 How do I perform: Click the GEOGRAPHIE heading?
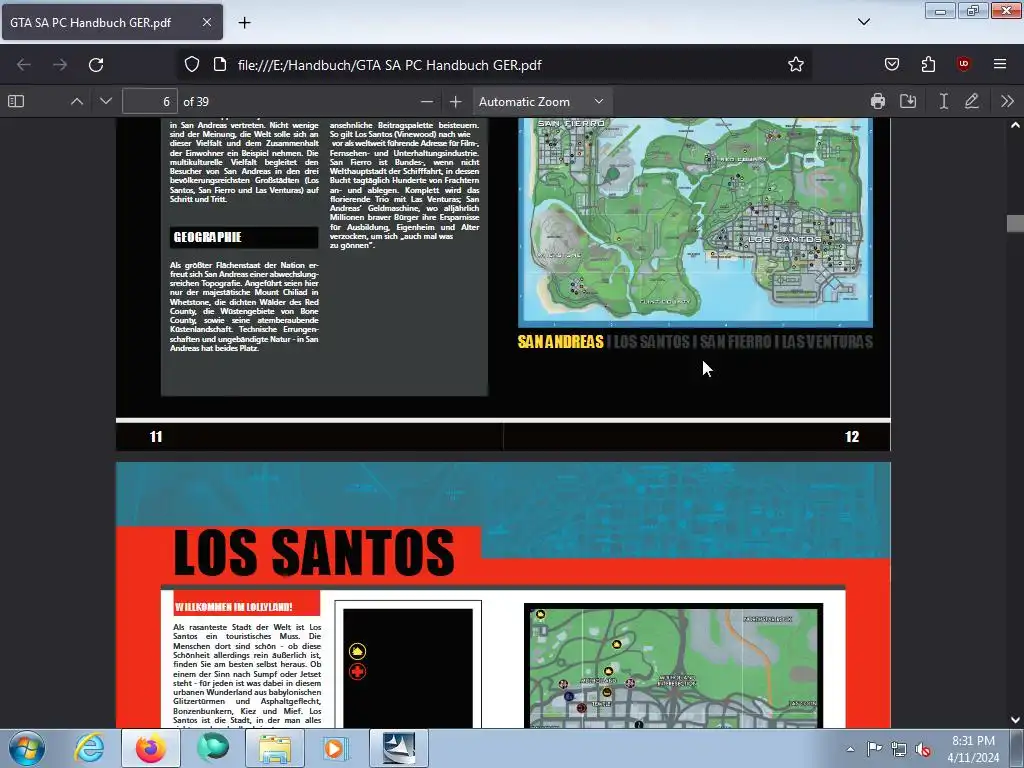[x=208, y=237]
